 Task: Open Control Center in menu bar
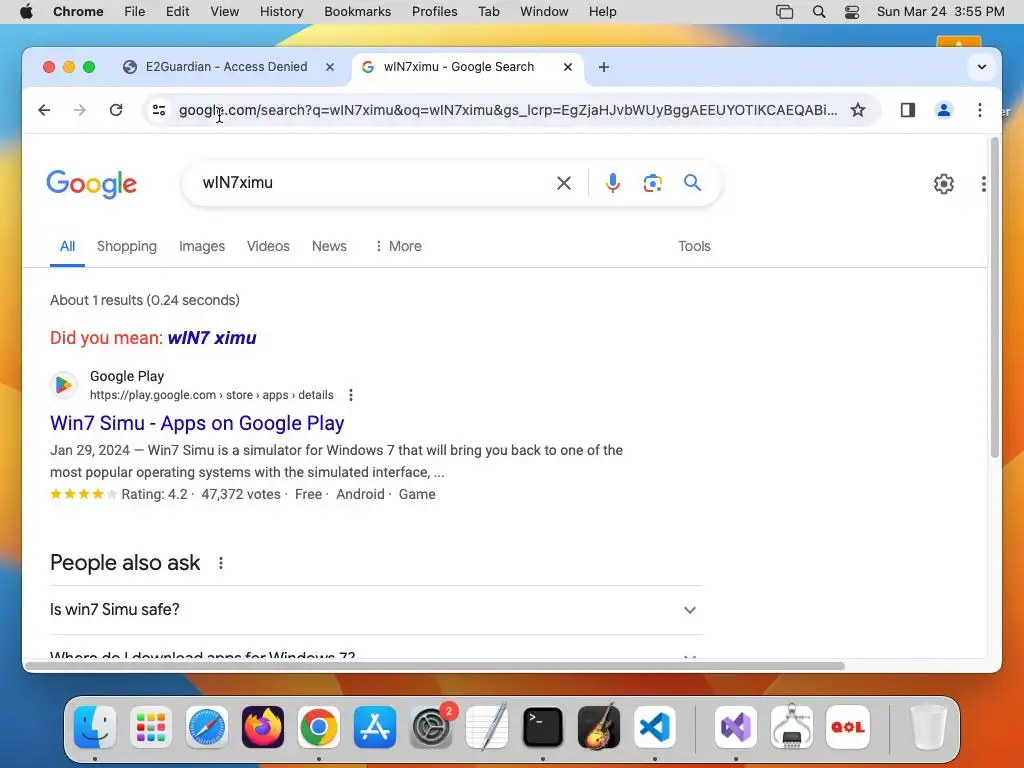[x=852, y=12]
